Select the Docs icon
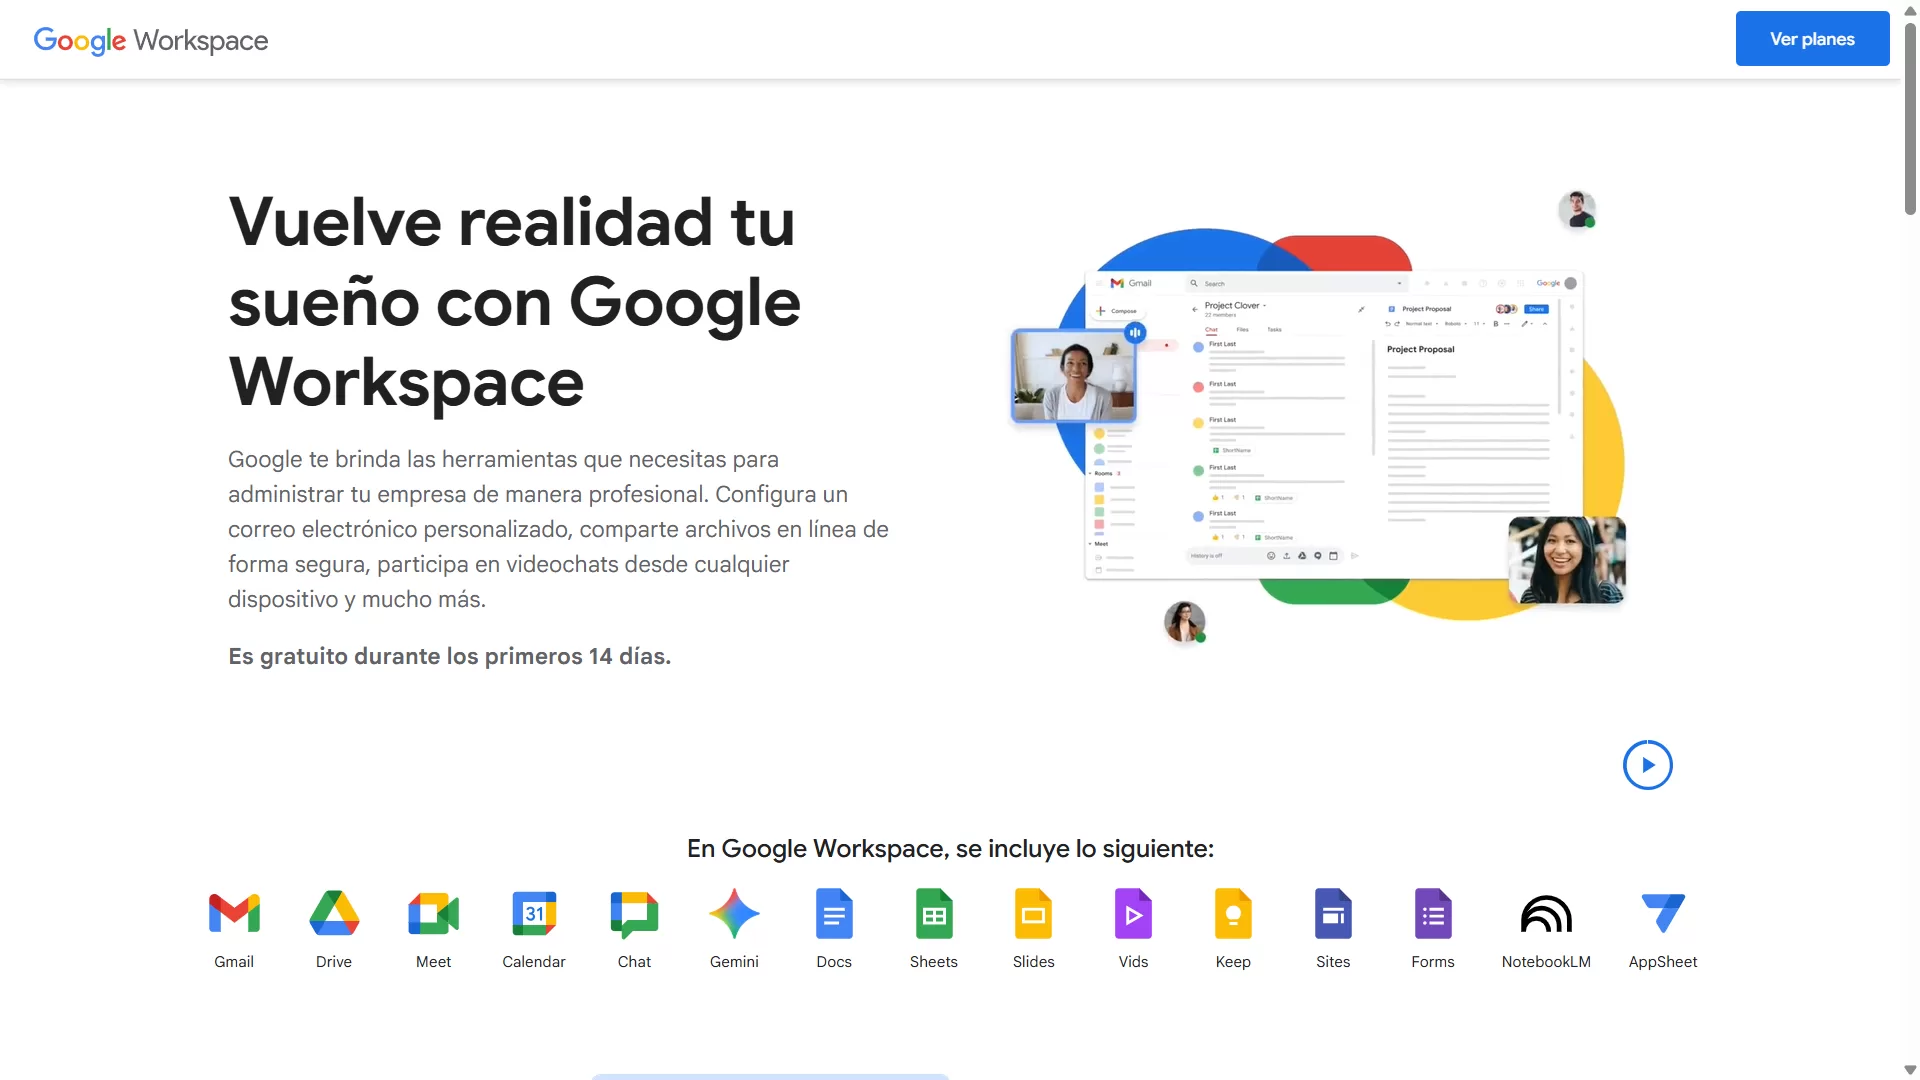Image resolution: width=1920 pixels, height=1080 pixels. (833, 913)
